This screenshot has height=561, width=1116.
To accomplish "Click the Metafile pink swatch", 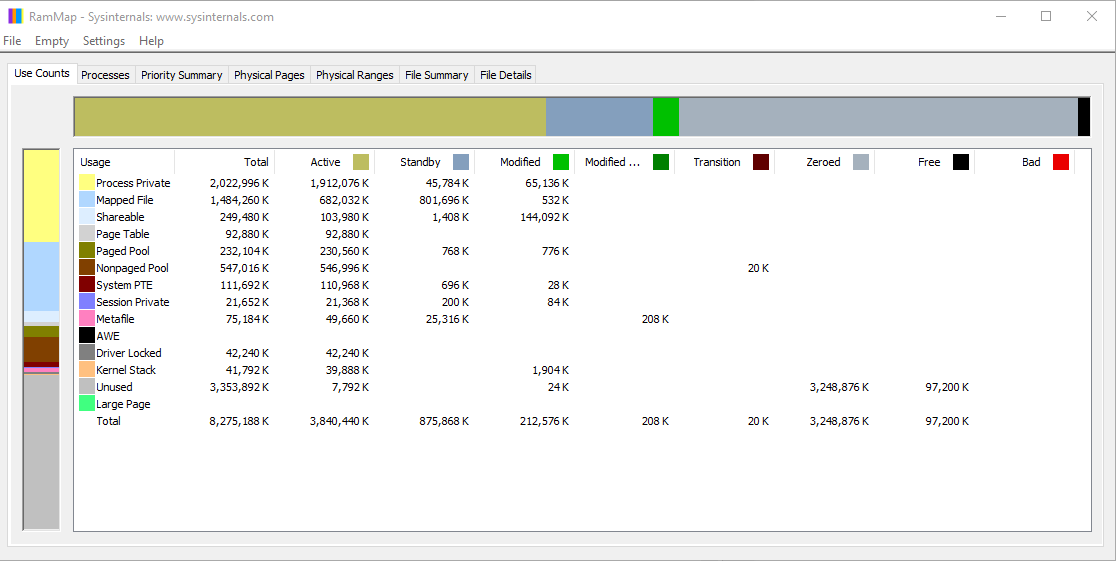I will 87,319.
